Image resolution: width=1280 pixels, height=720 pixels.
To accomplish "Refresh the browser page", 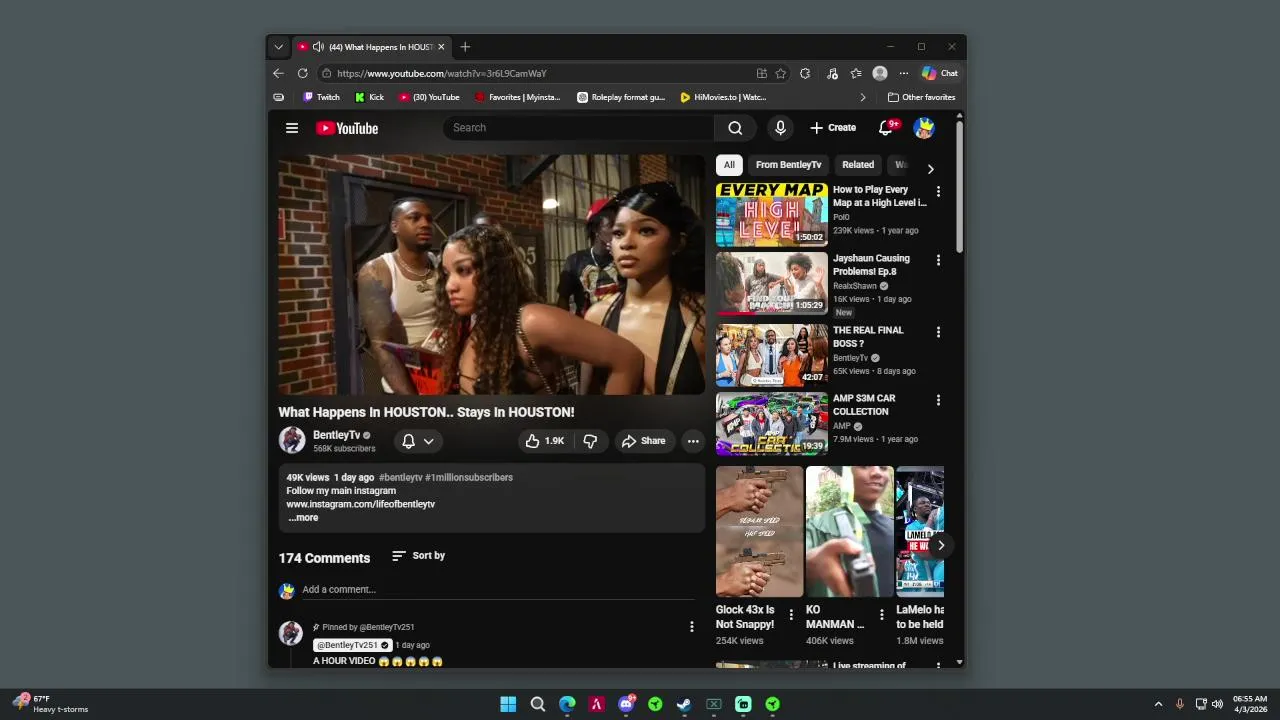I will pyautogui.click(x=302, y=73).
